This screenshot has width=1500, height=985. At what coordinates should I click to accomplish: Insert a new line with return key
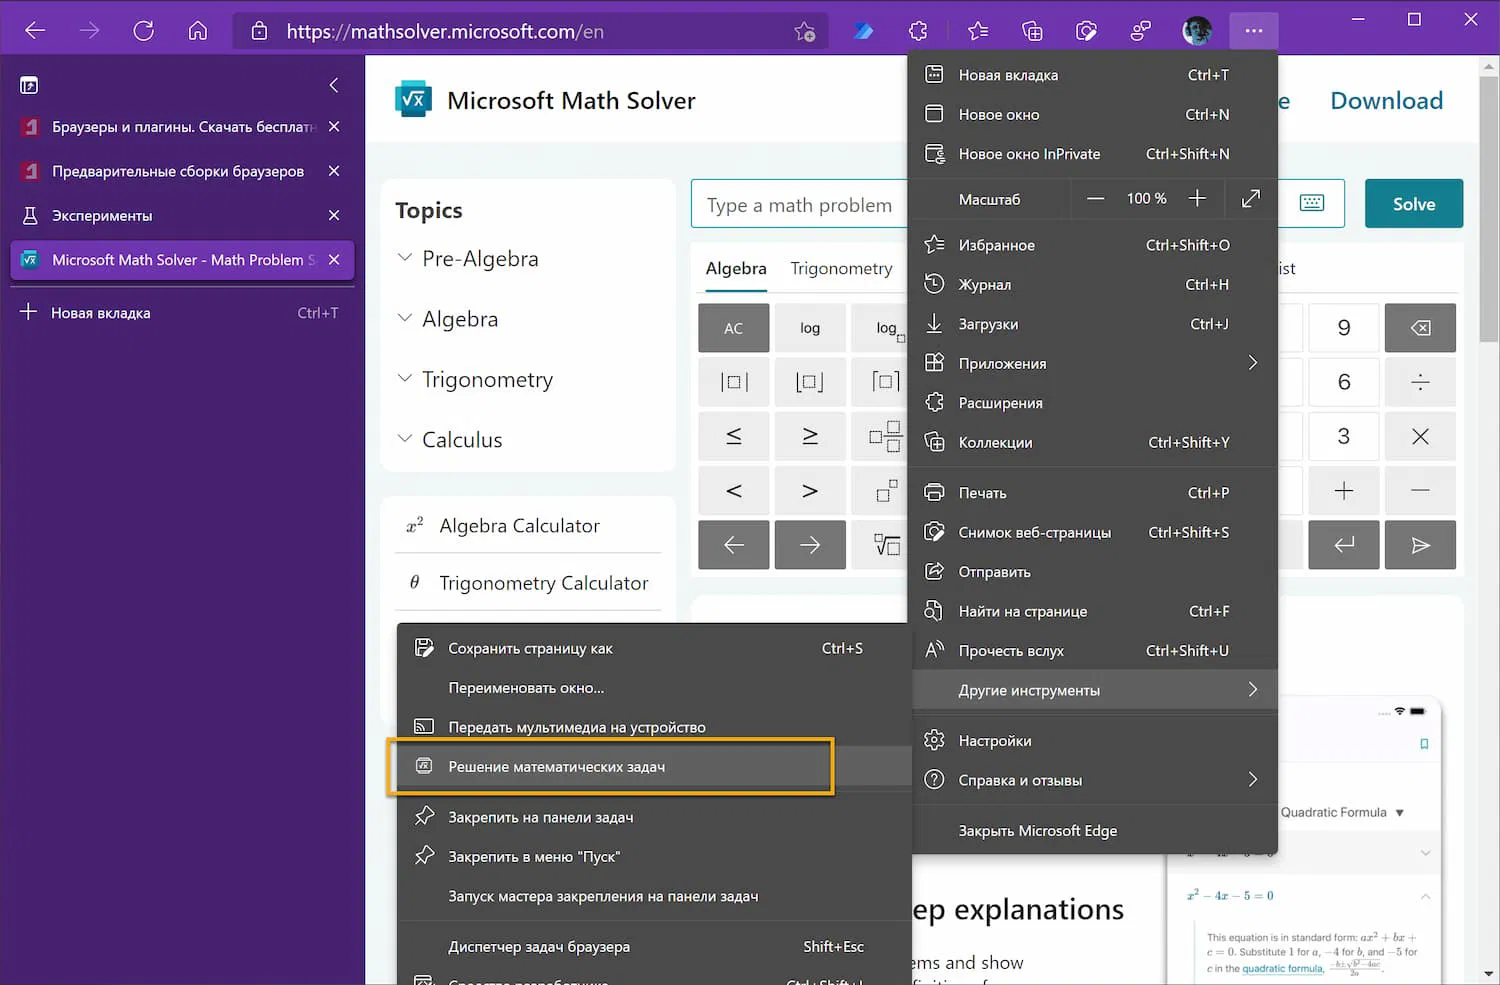tap(1344, 545)
